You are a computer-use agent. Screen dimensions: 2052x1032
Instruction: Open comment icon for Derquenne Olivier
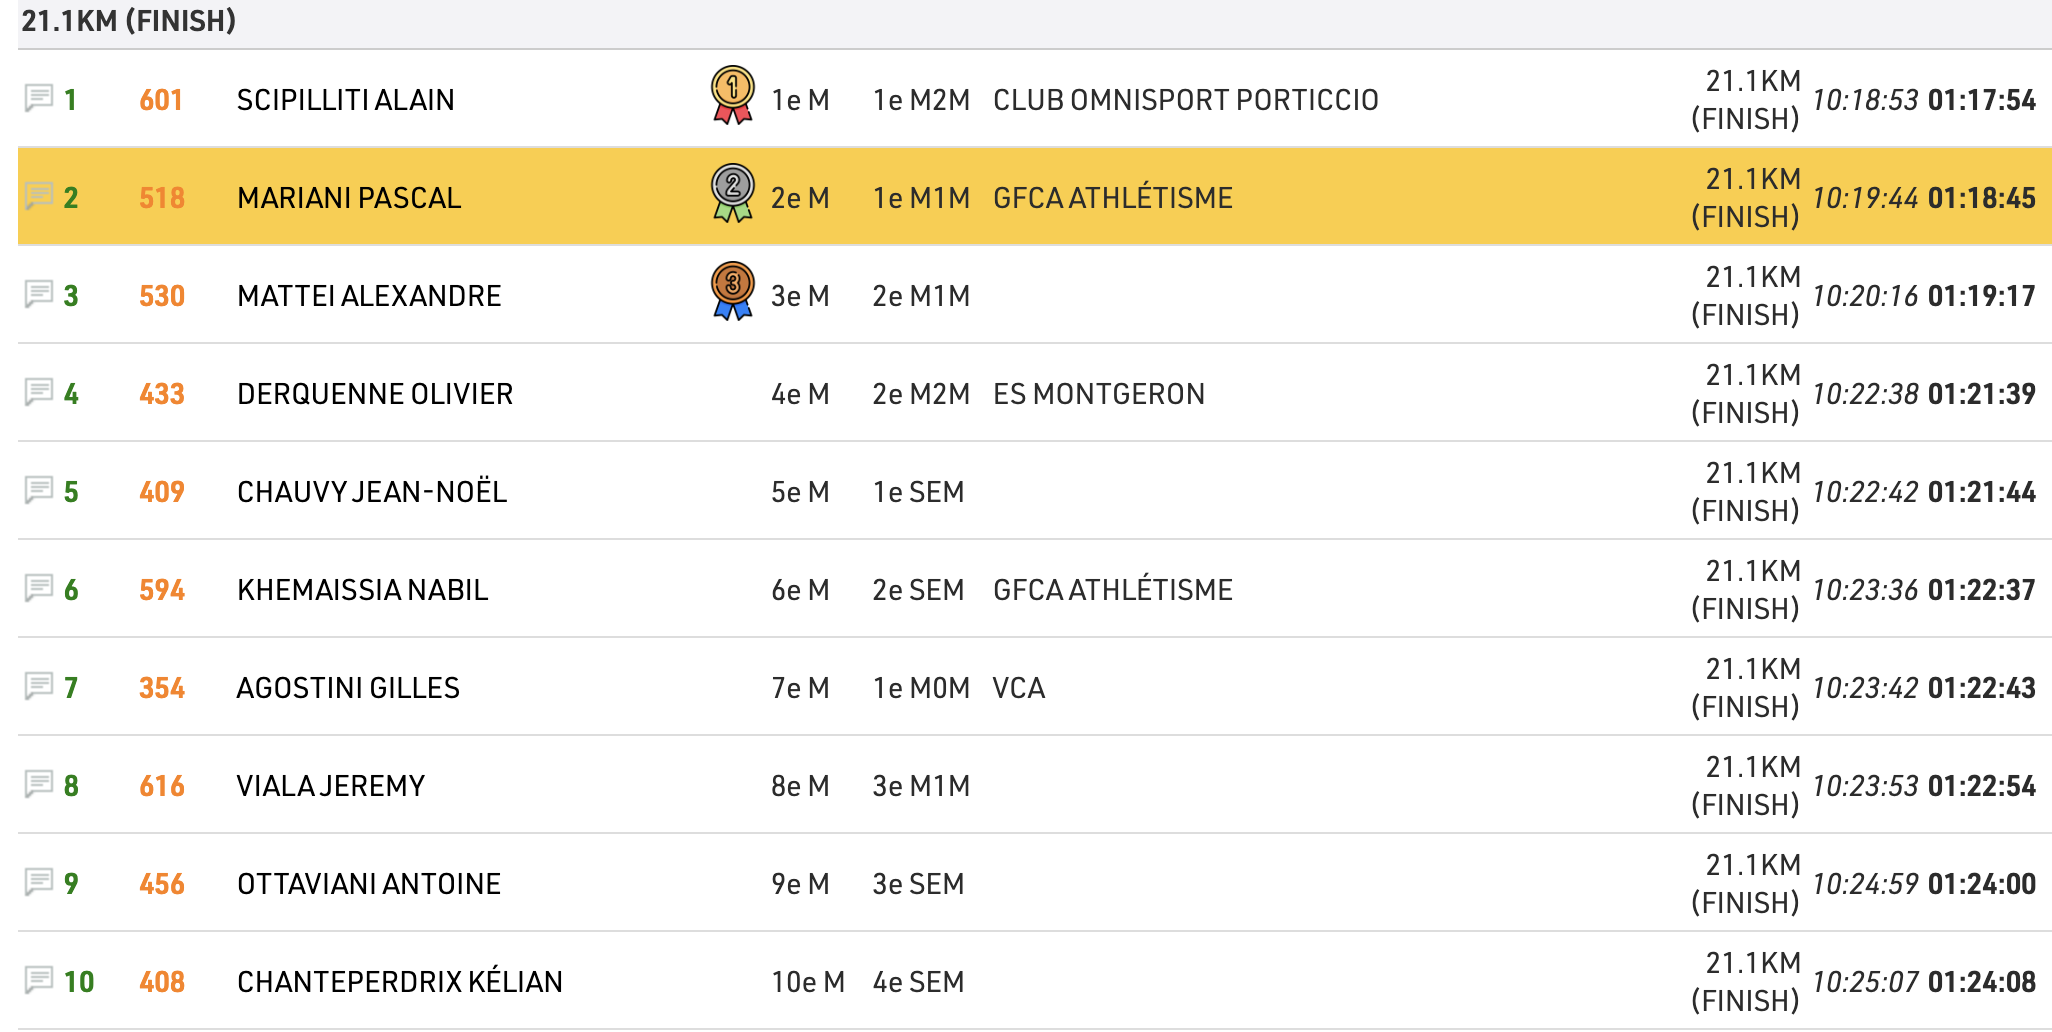coord(39,392)
